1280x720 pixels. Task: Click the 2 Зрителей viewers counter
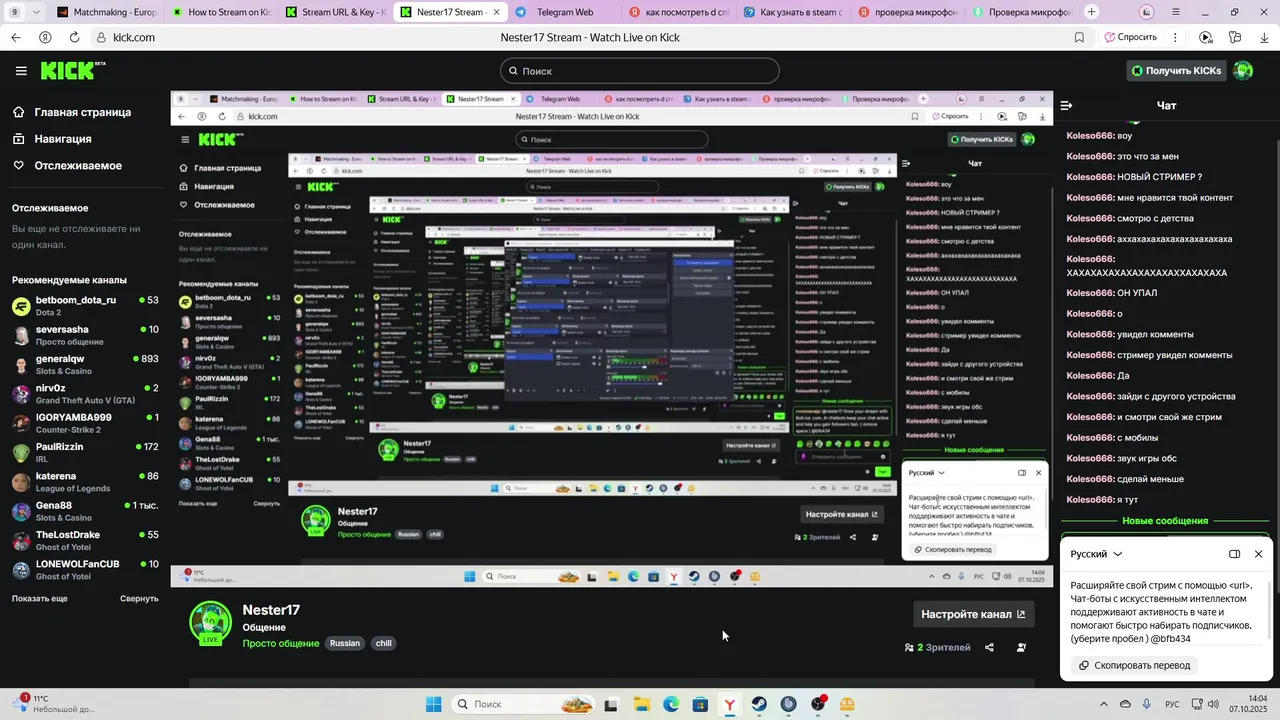point(937,647)
